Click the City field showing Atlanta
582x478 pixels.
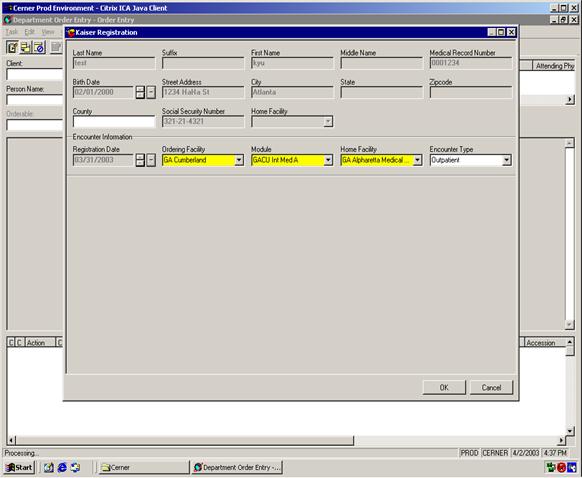point(292,92)
